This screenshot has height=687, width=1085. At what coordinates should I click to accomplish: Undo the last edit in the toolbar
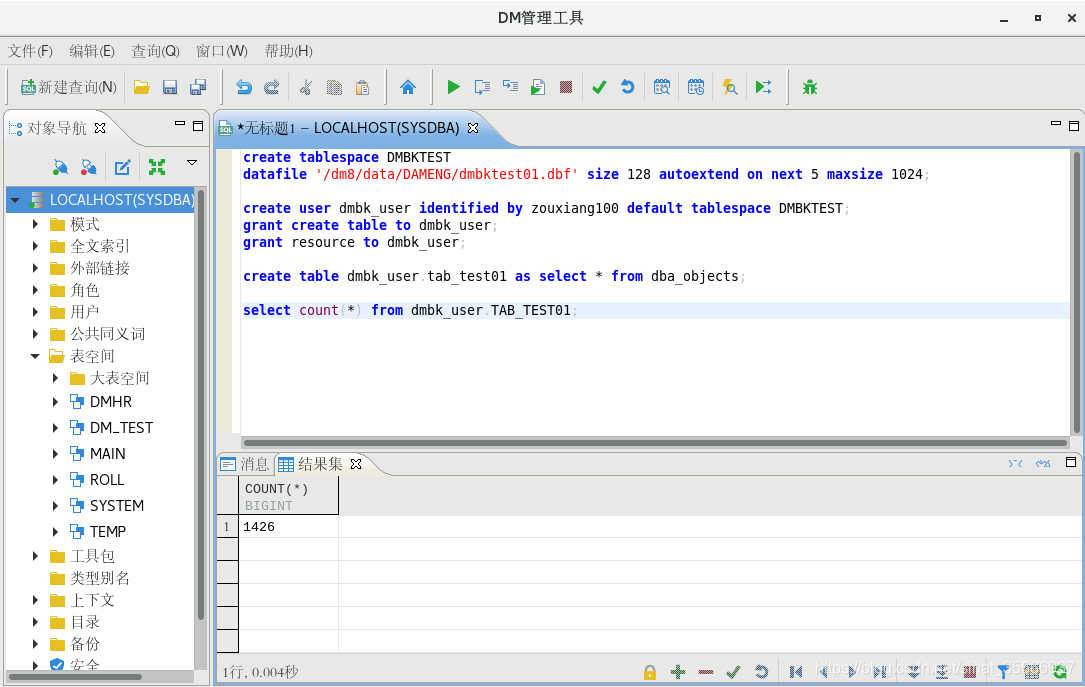[x=244, y=87]
